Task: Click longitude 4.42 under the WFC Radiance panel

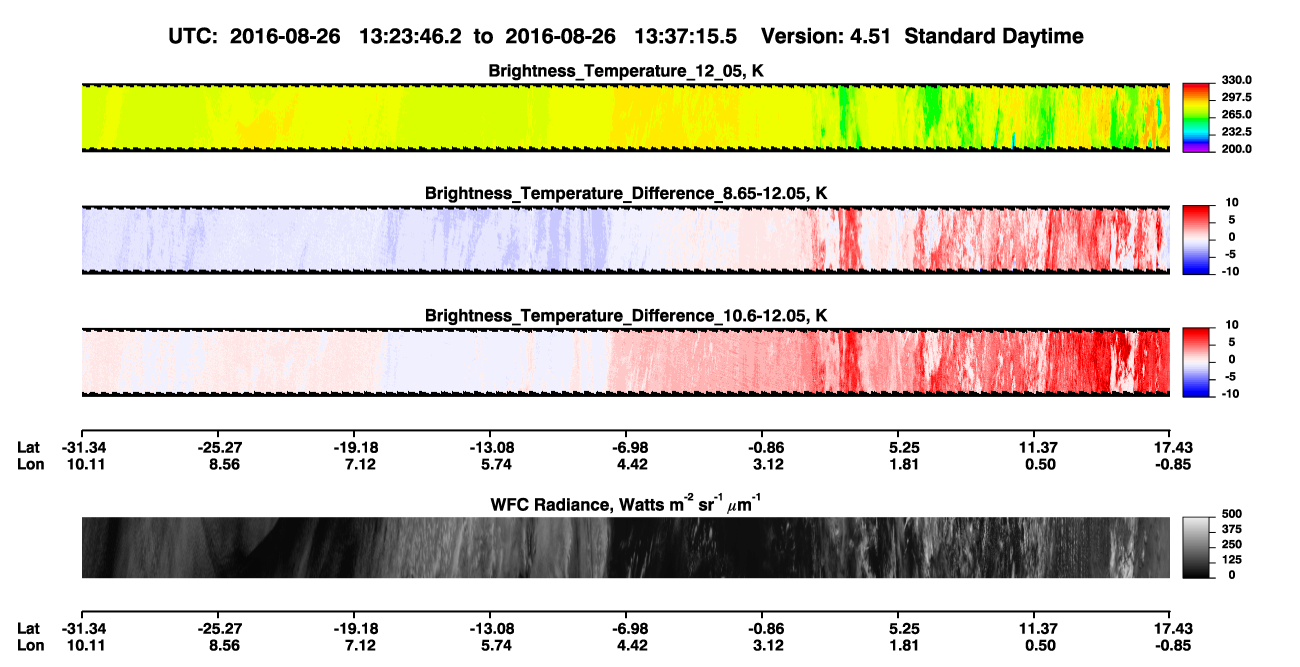Action: 632,645
